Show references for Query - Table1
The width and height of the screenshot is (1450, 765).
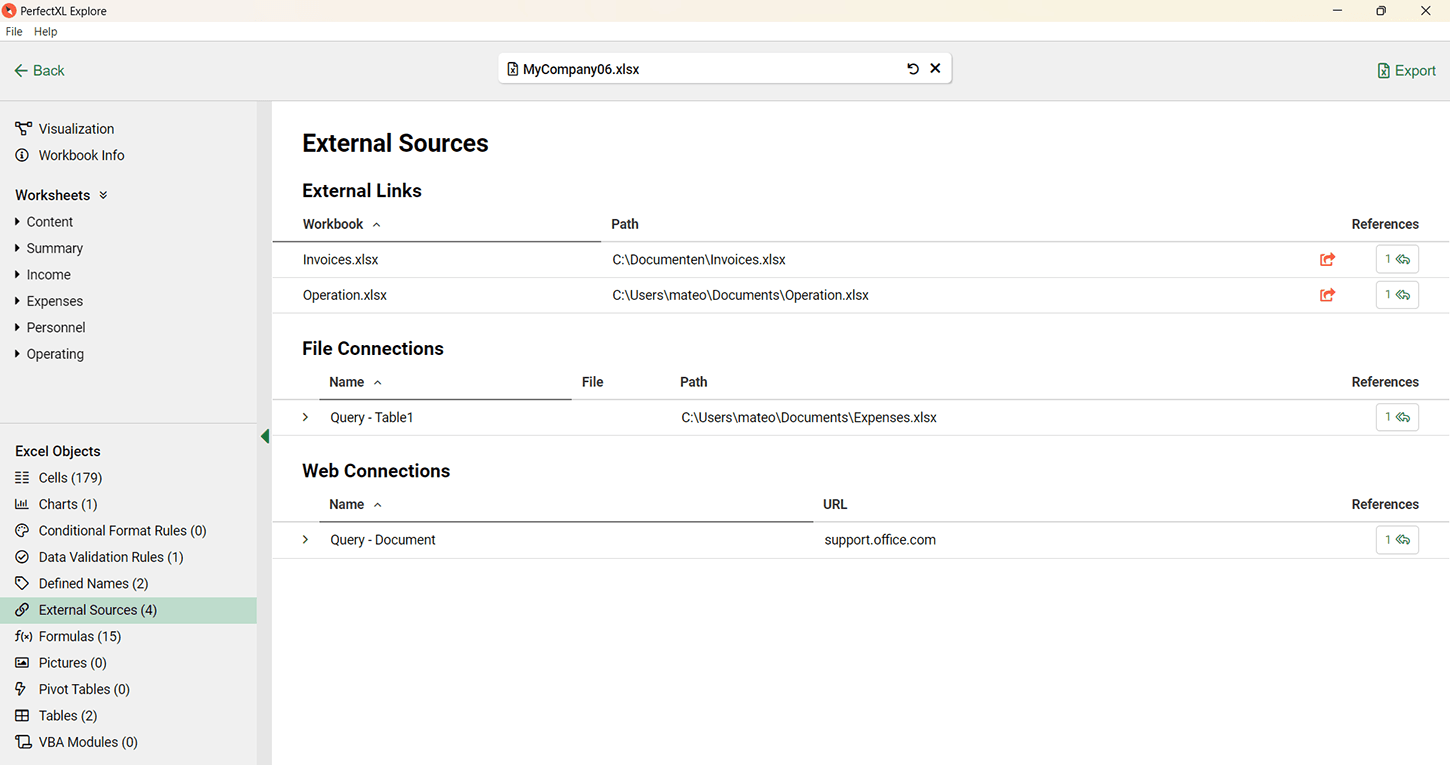point(1397,417)
